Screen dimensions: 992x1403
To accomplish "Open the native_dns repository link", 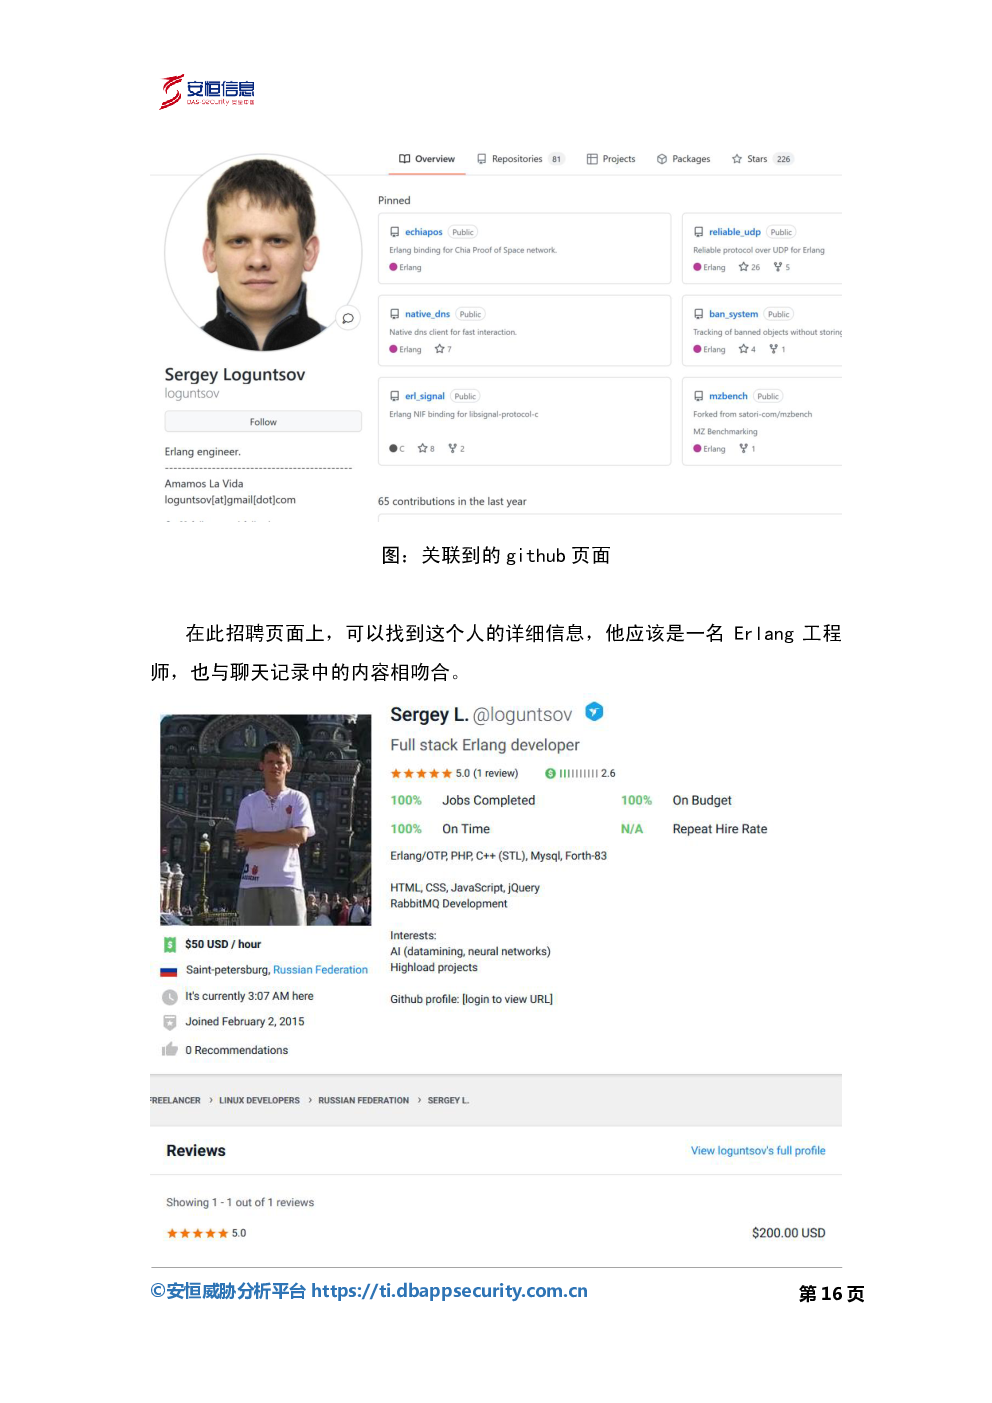I will [427, 314].
